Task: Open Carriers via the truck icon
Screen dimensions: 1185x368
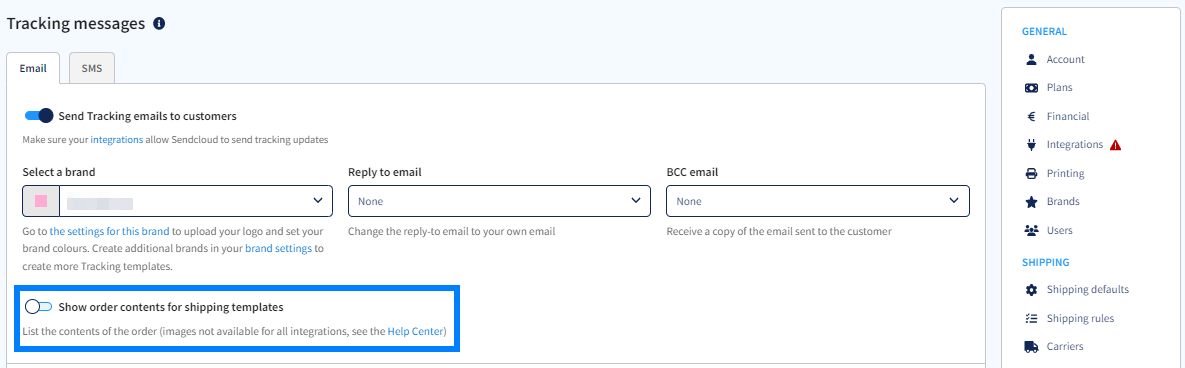Action: 1031,347
